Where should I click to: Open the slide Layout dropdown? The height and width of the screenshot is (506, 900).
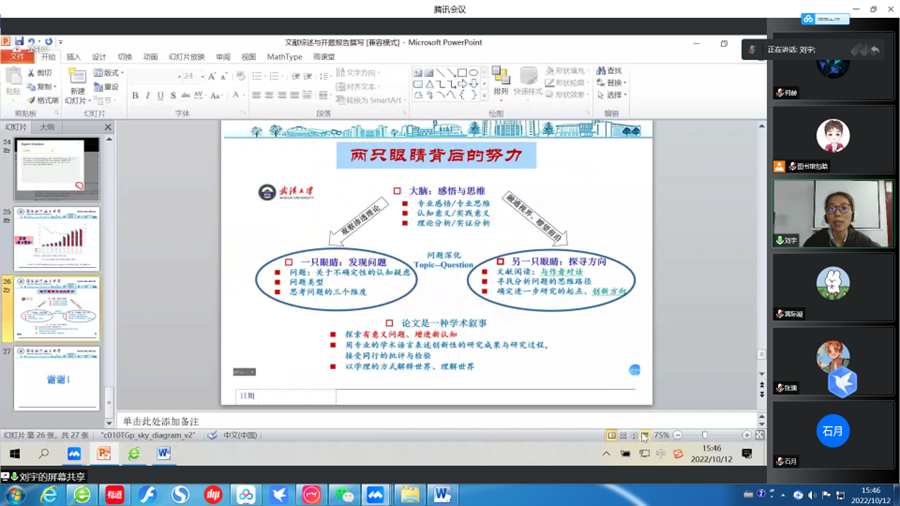point(110,73)
